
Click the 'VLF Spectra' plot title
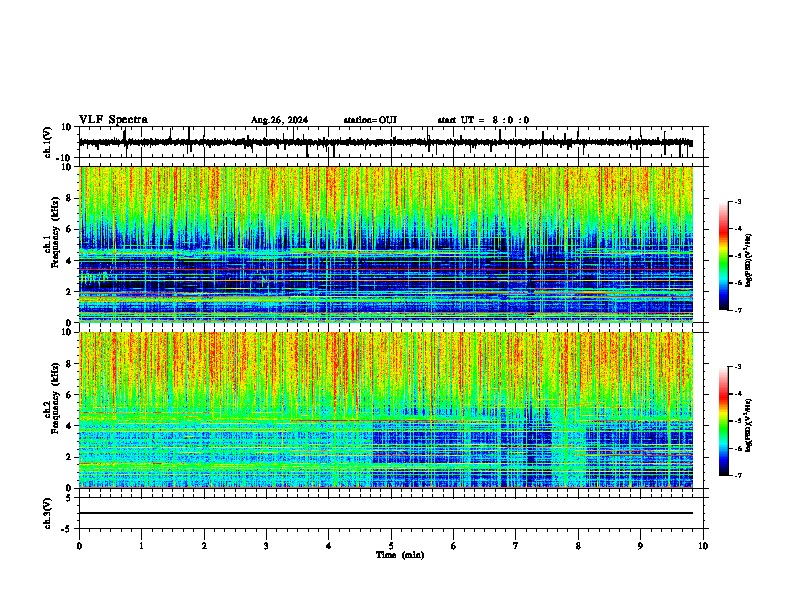tap(113, 120)
